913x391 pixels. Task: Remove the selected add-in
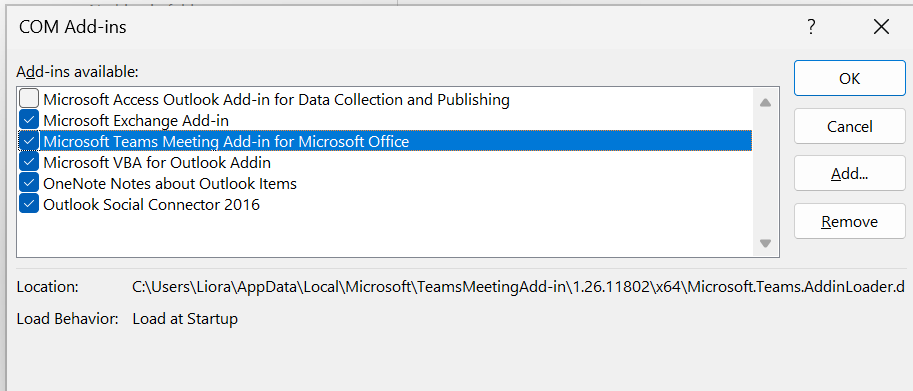(x=850, y=222)
